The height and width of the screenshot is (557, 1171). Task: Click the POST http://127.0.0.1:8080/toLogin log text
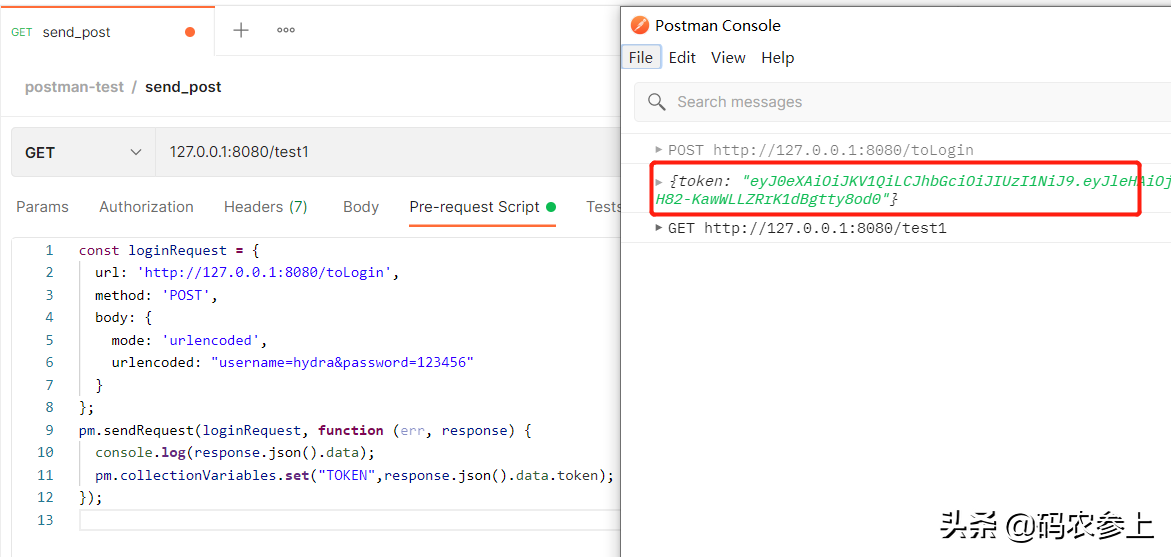821,150
